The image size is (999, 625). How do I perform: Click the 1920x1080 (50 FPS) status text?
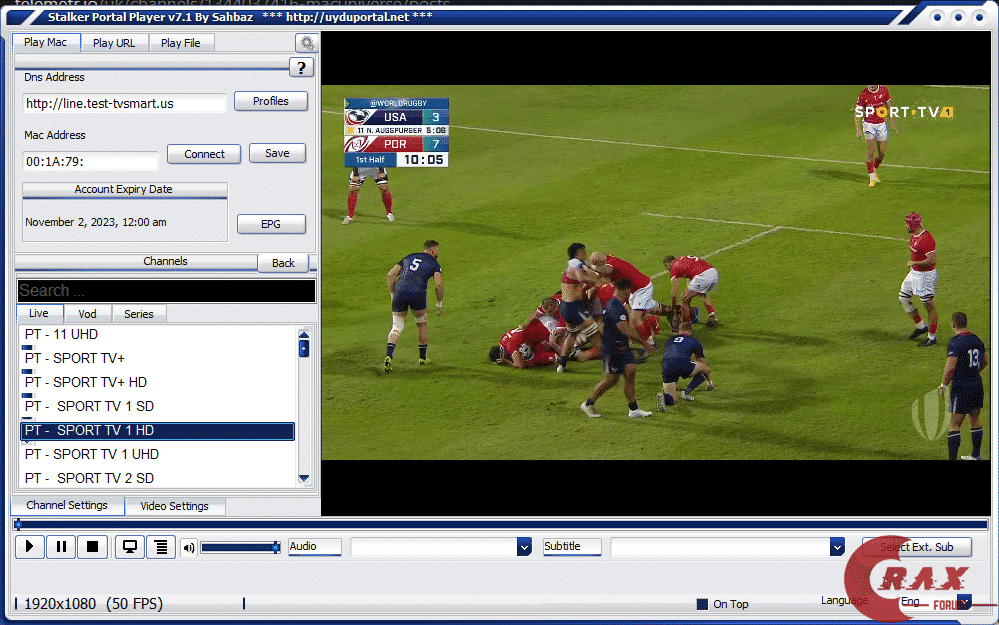coord(93,604)
